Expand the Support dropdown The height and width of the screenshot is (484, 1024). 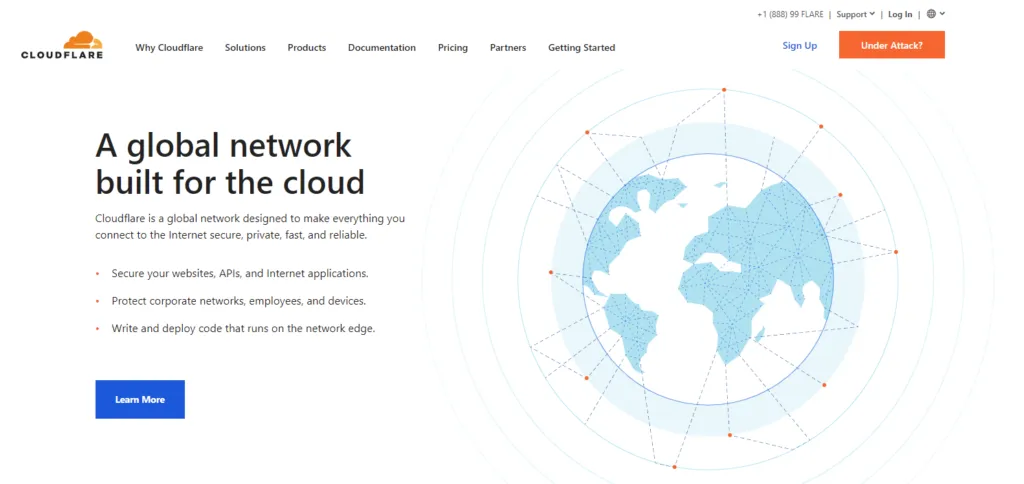pyautogui.click(x=856, y=14)
